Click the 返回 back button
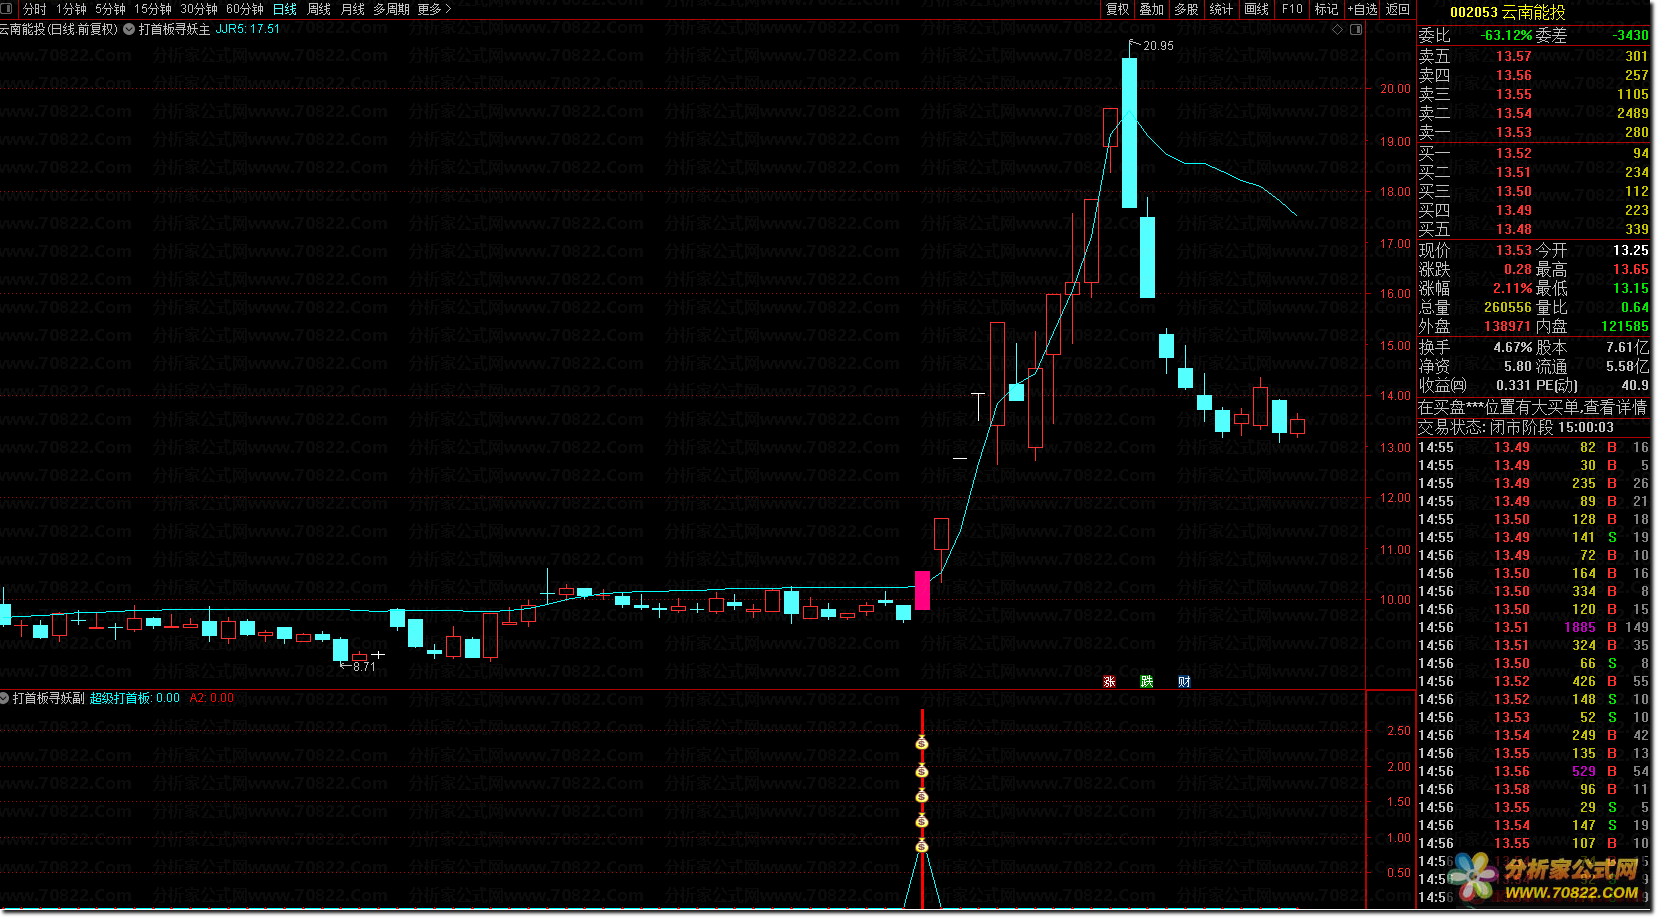The height and width of the screenshot is (918, 1659). [x=1398, y=9]
